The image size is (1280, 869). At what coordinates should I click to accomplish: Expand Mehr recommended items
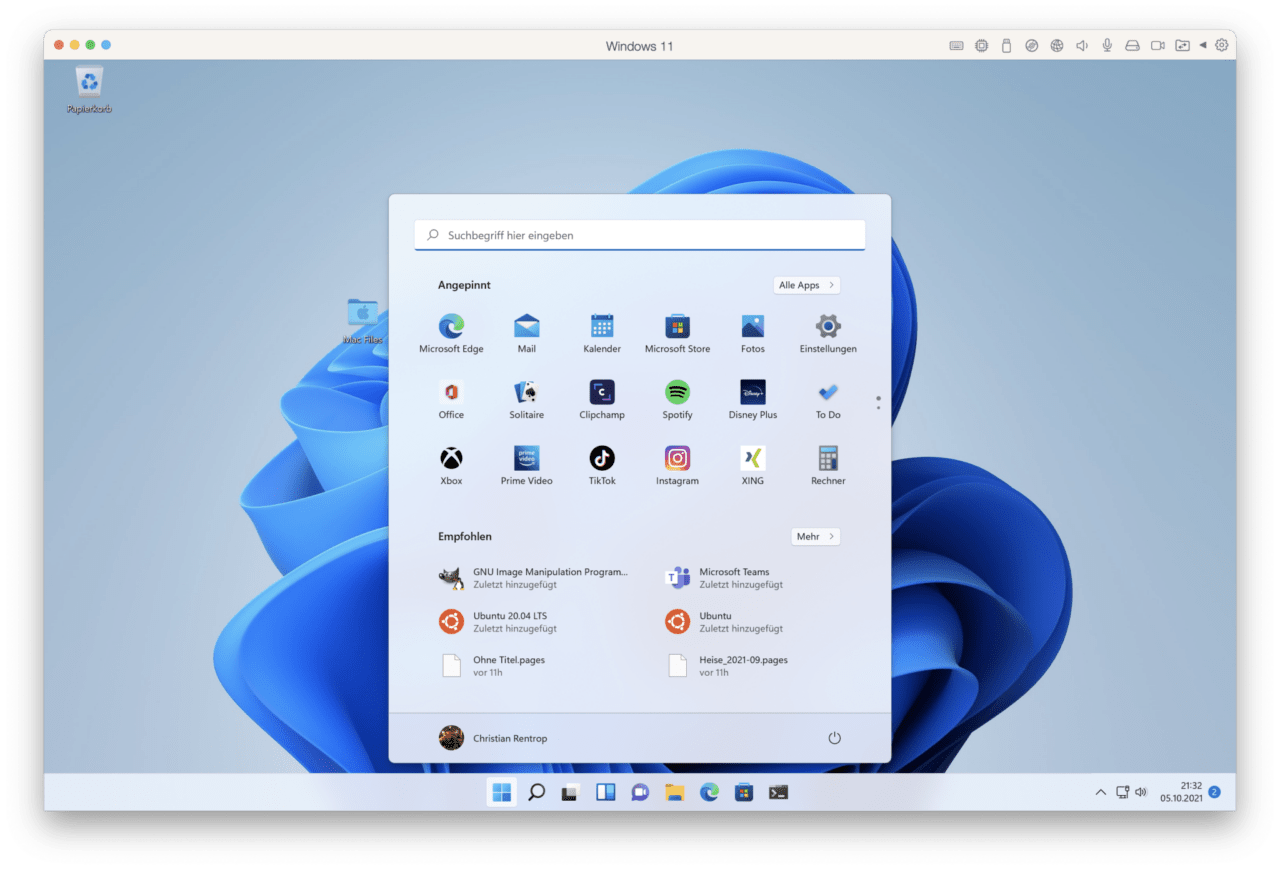click(815, 536)
